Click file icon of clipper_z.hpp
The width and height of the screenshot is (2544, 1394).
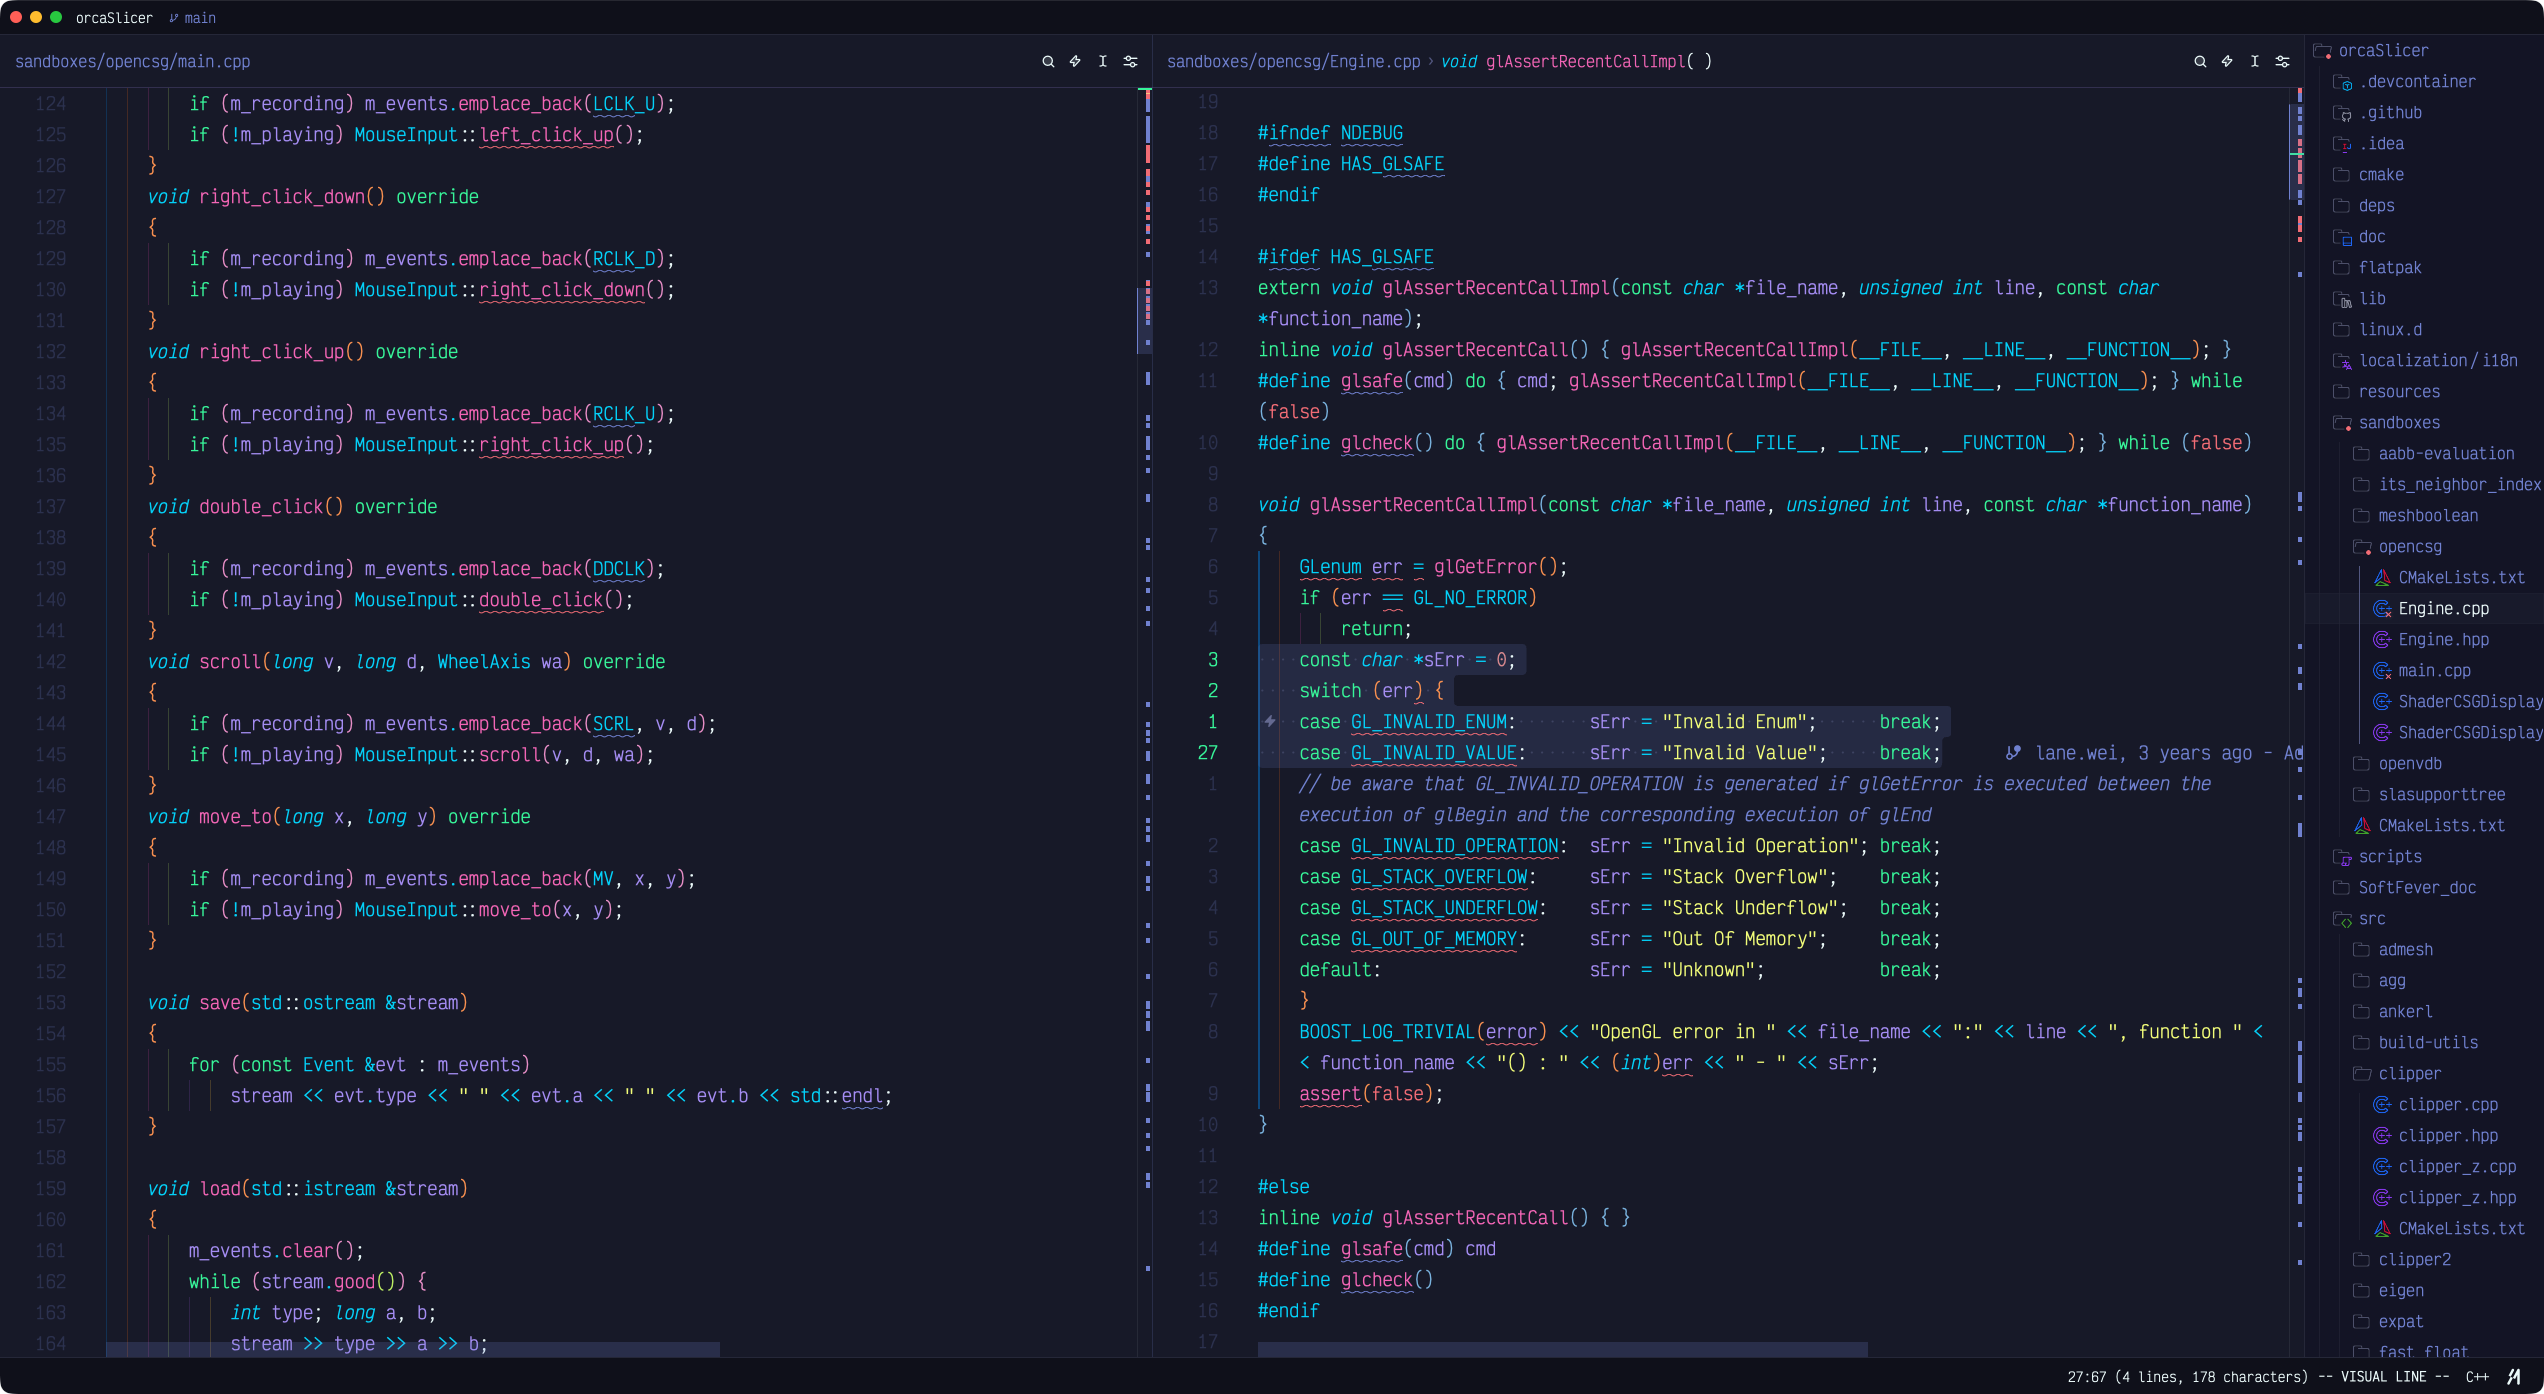point(2382,1198)
